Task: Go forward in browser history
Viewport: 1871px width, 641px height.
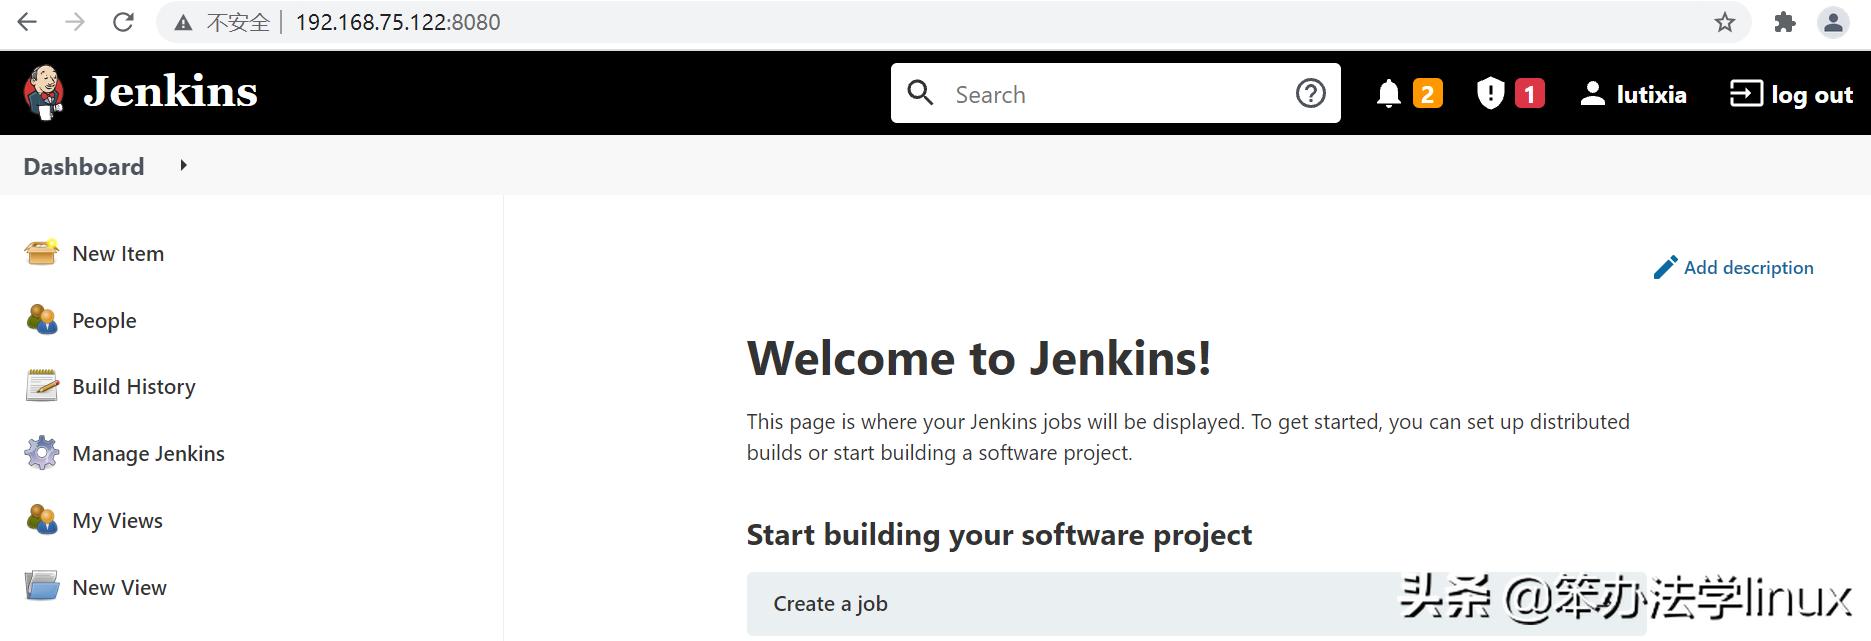Action: [75, 22]
